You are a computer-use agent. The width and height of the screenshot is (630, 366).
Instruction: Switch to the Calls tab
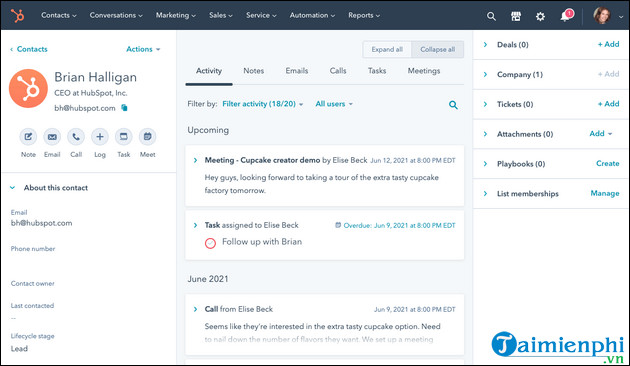(338, 71)
